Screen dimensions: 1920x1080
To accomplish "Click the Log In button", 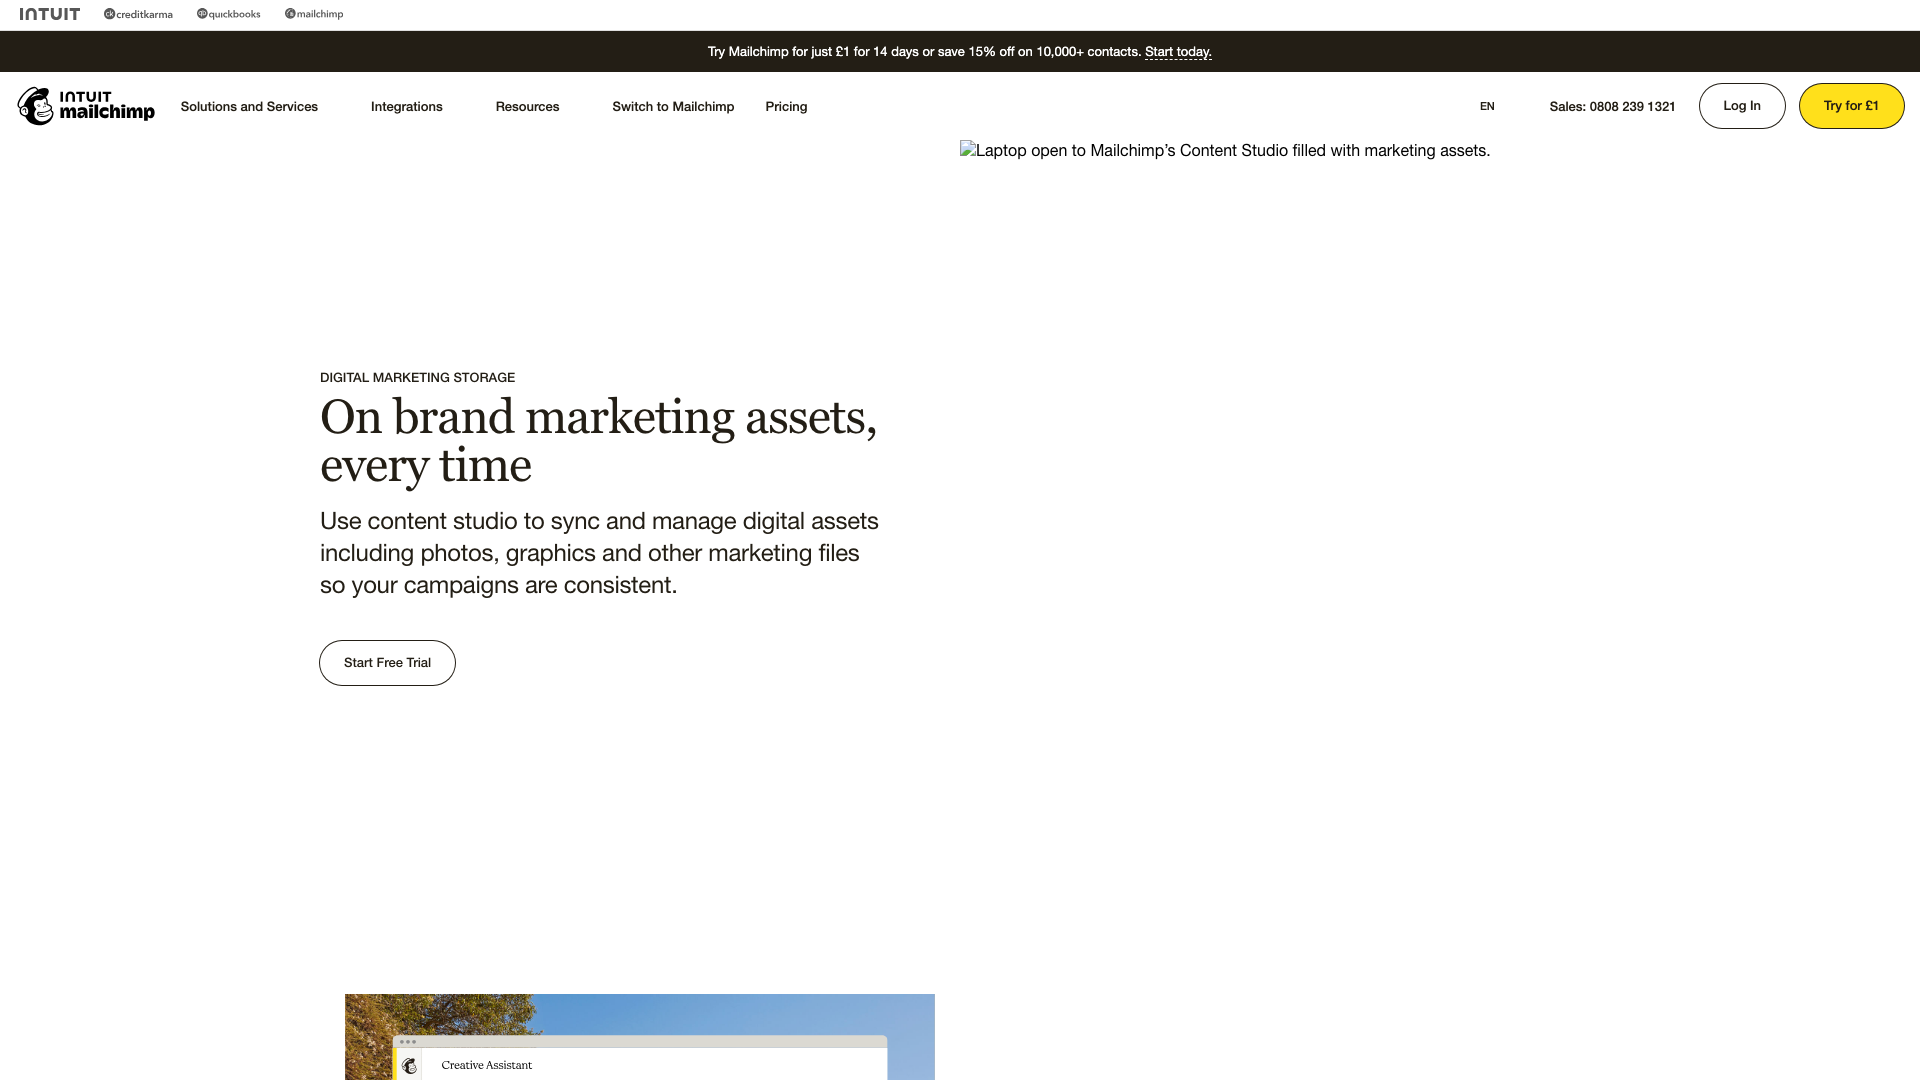I will coord(1742,105).
